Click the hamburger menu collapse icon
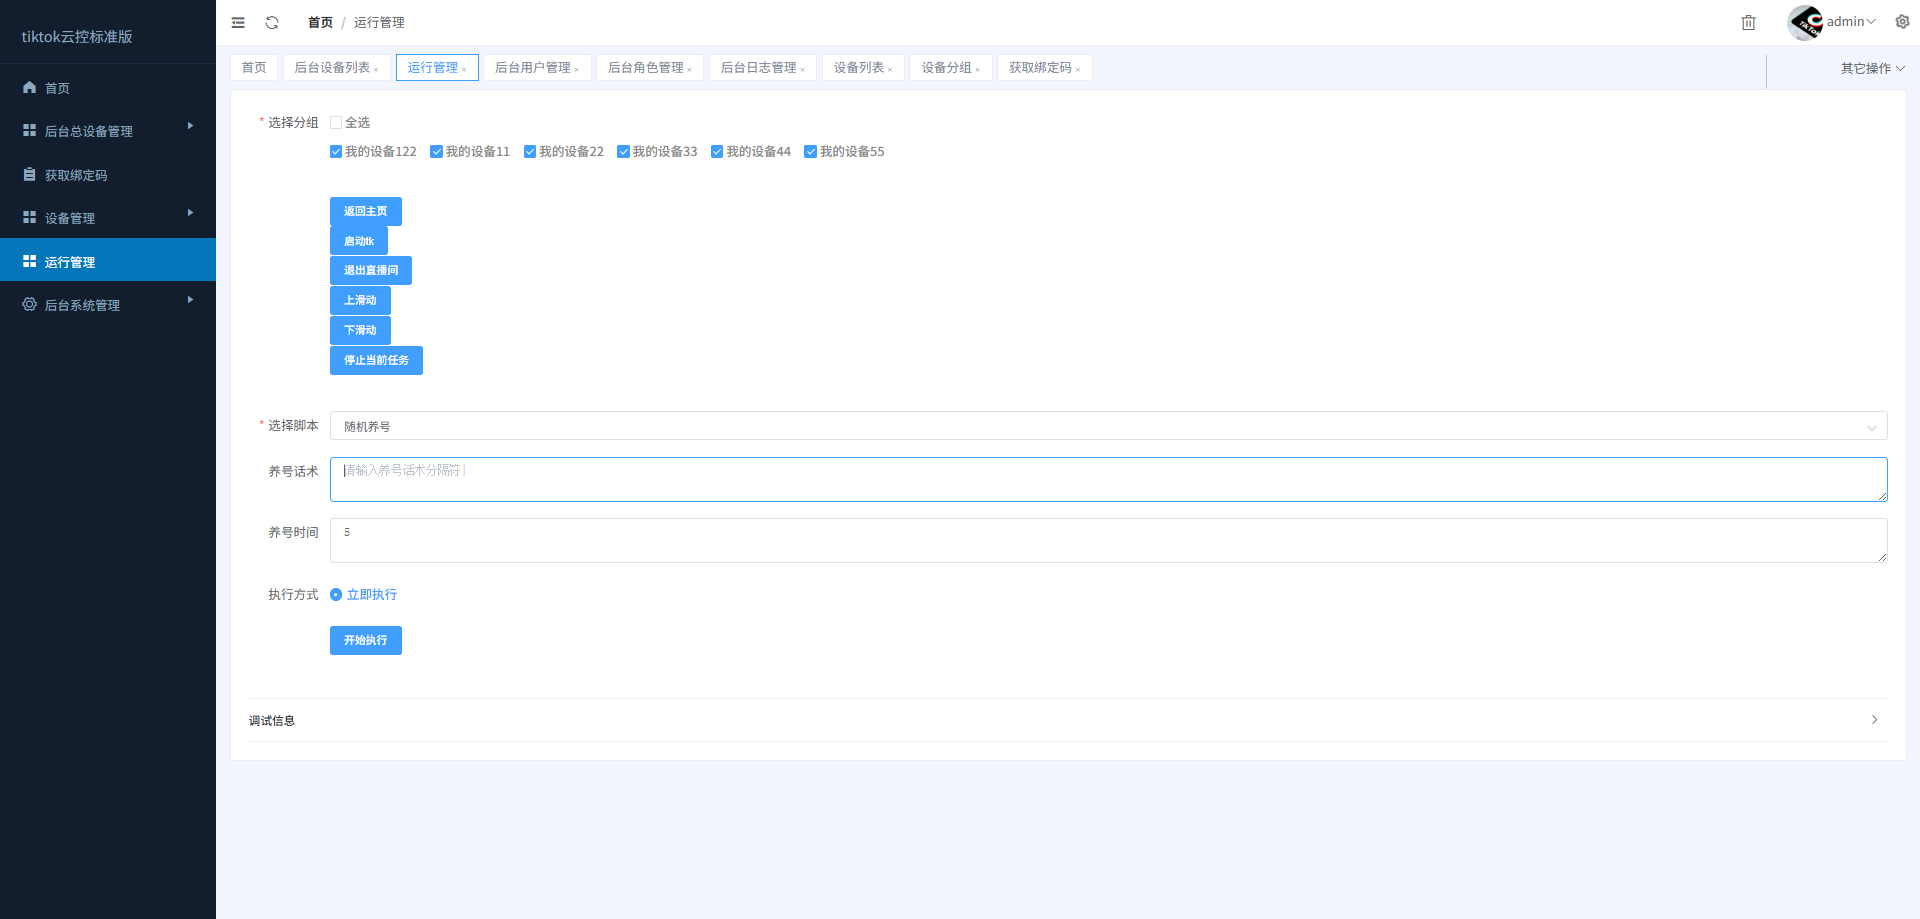The height and width of the screenshot is (919, 1920). click(238, 22)
